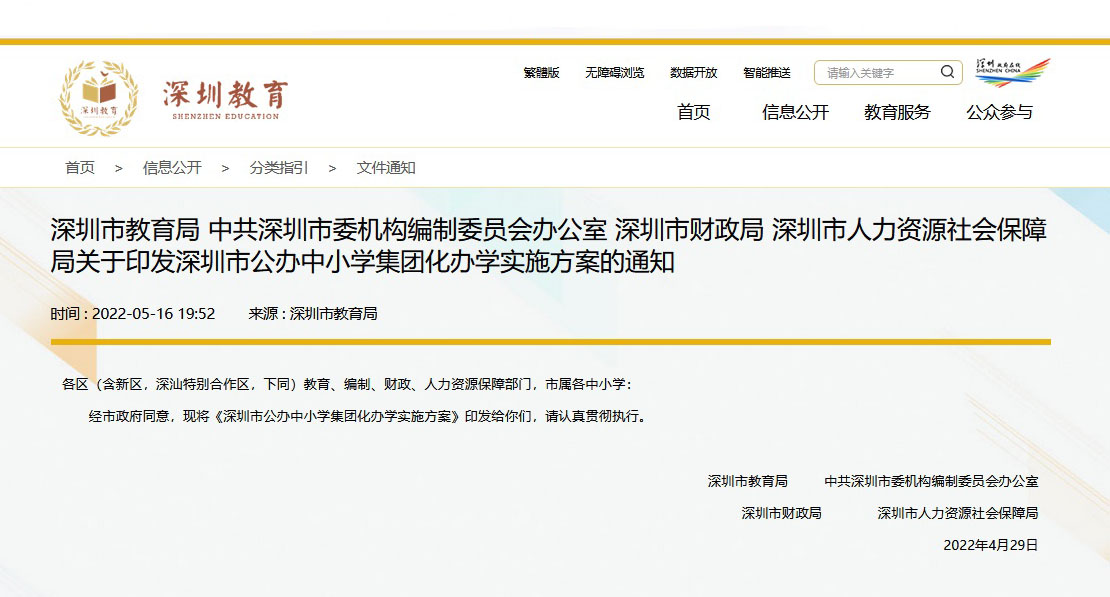Navigate to 分类指引 in the breadcrumb
Screen dimensions: 1110x597
point(279,168)
